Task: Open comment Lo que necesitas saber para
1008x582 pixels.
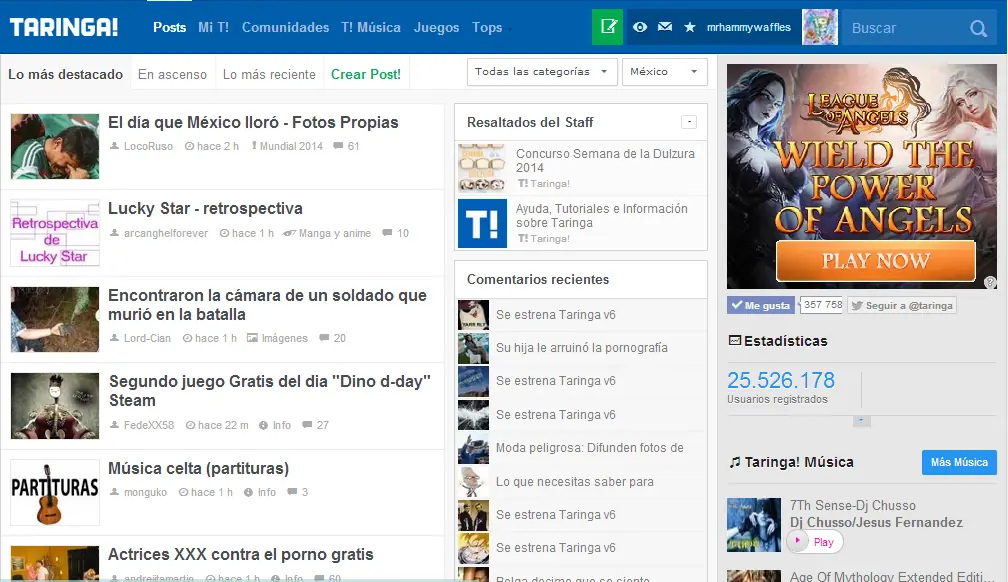Action: (x=575, y=481)
